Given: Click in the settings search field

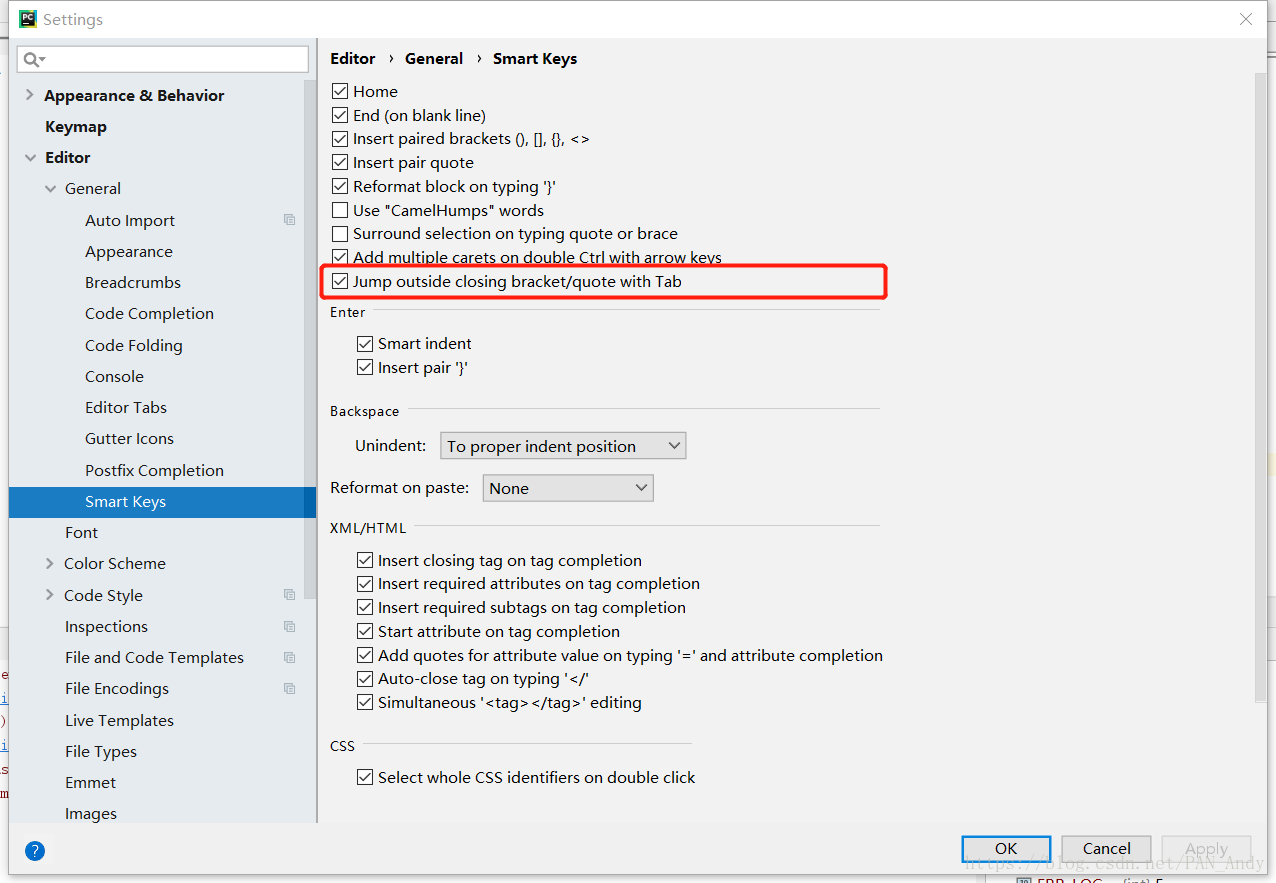Looking at the screenshot, I should click(162, 59).
